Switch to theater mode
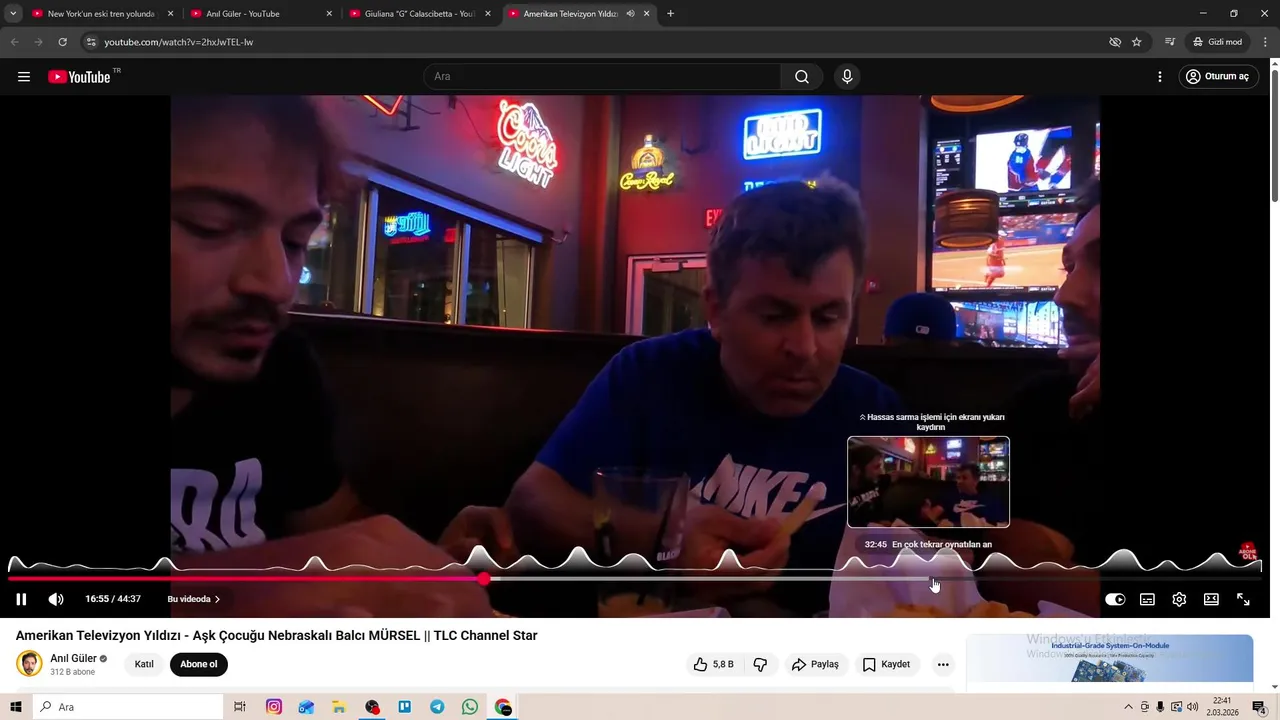This screenshot has height=720, width=1280. (1211, 599)
